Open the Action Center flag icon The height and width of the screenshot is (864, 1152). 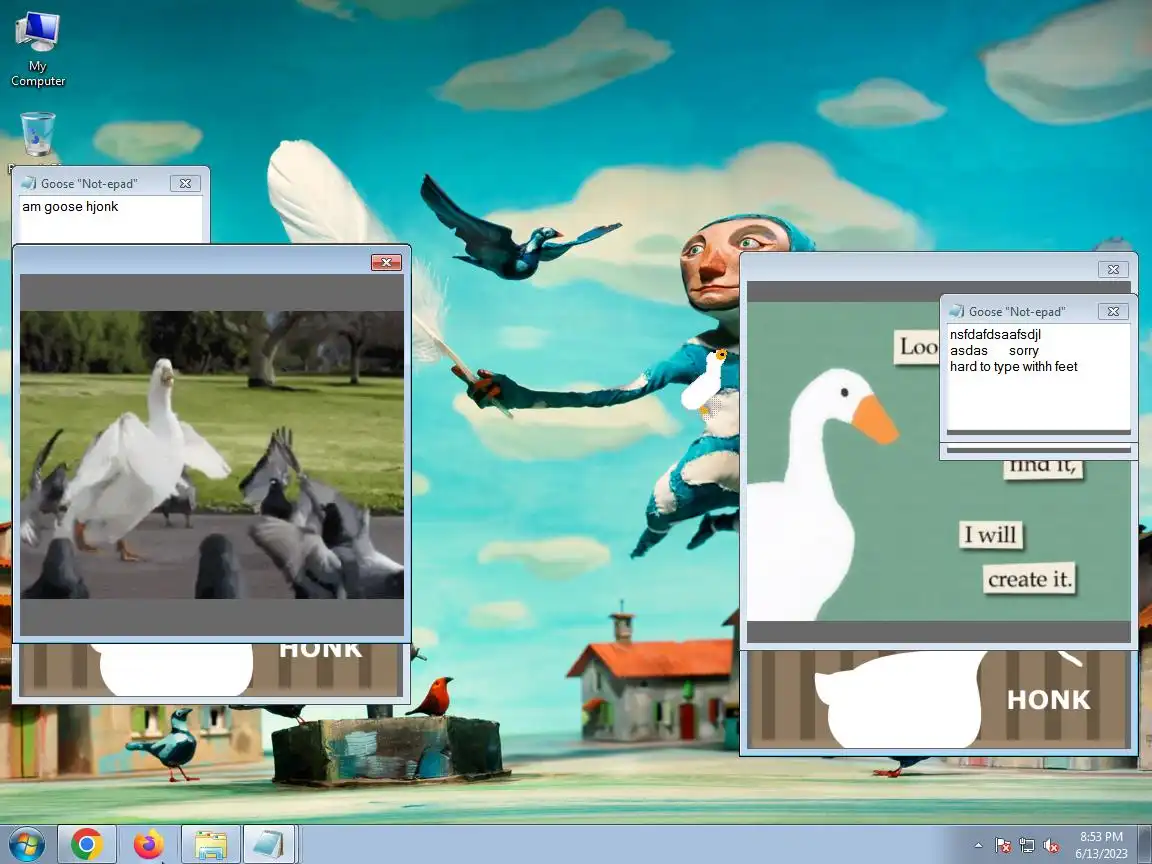pos(1003,846)
